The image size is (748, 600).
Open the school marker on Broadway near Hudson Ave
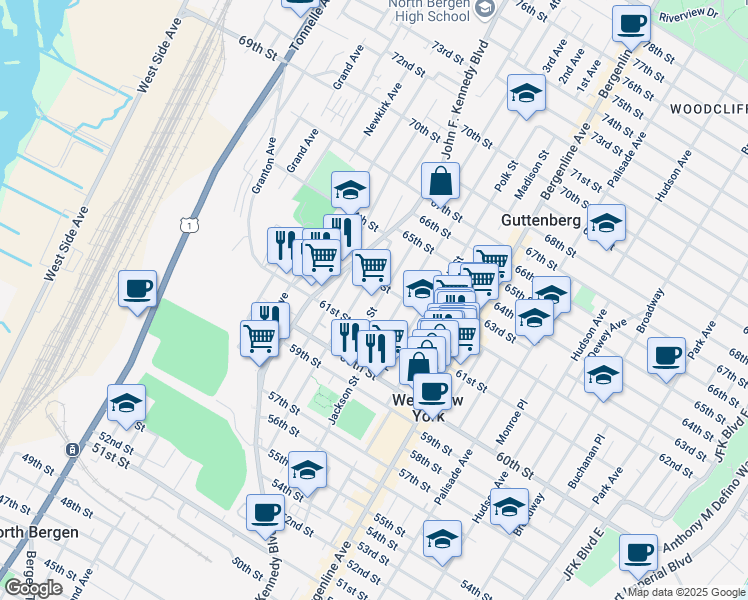coord(509,508)
